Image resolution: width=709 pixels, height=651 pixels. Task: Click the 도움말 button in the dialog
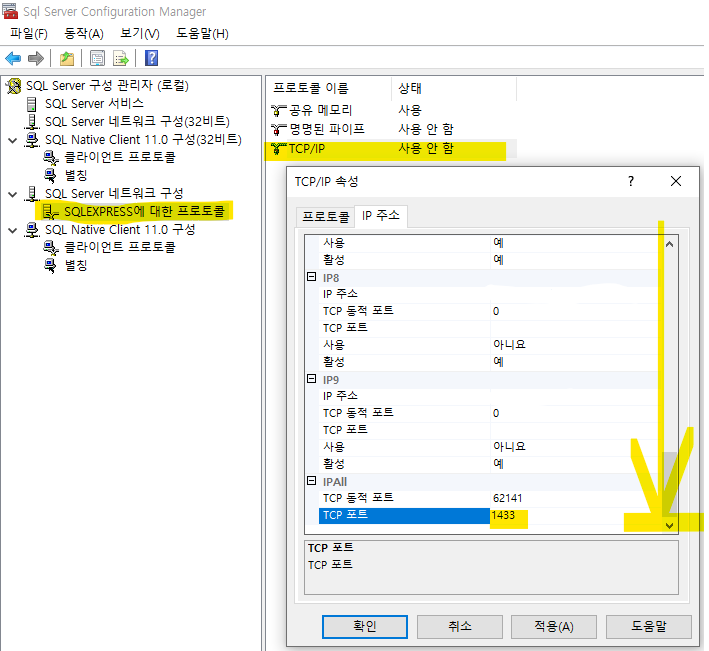648,627
